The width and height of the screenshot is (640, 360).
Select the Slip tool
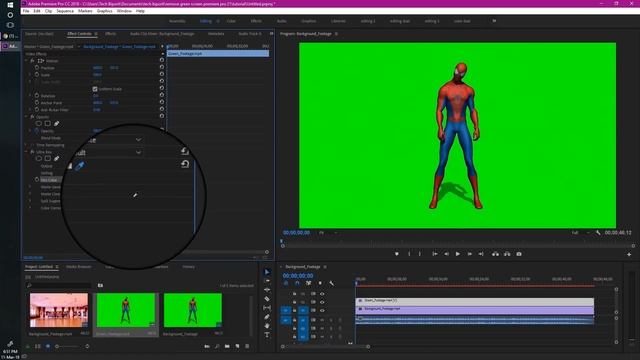267,308
